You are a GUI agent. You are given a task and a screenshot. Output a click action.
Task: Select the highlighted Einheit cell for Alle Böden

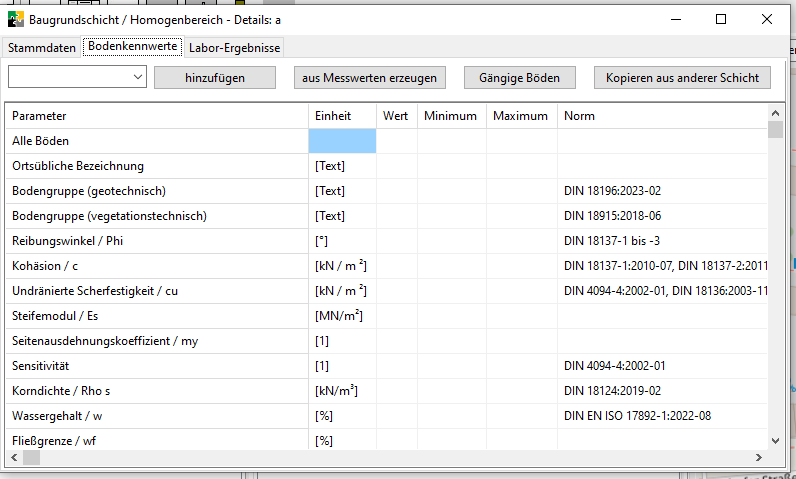[342, 141]
